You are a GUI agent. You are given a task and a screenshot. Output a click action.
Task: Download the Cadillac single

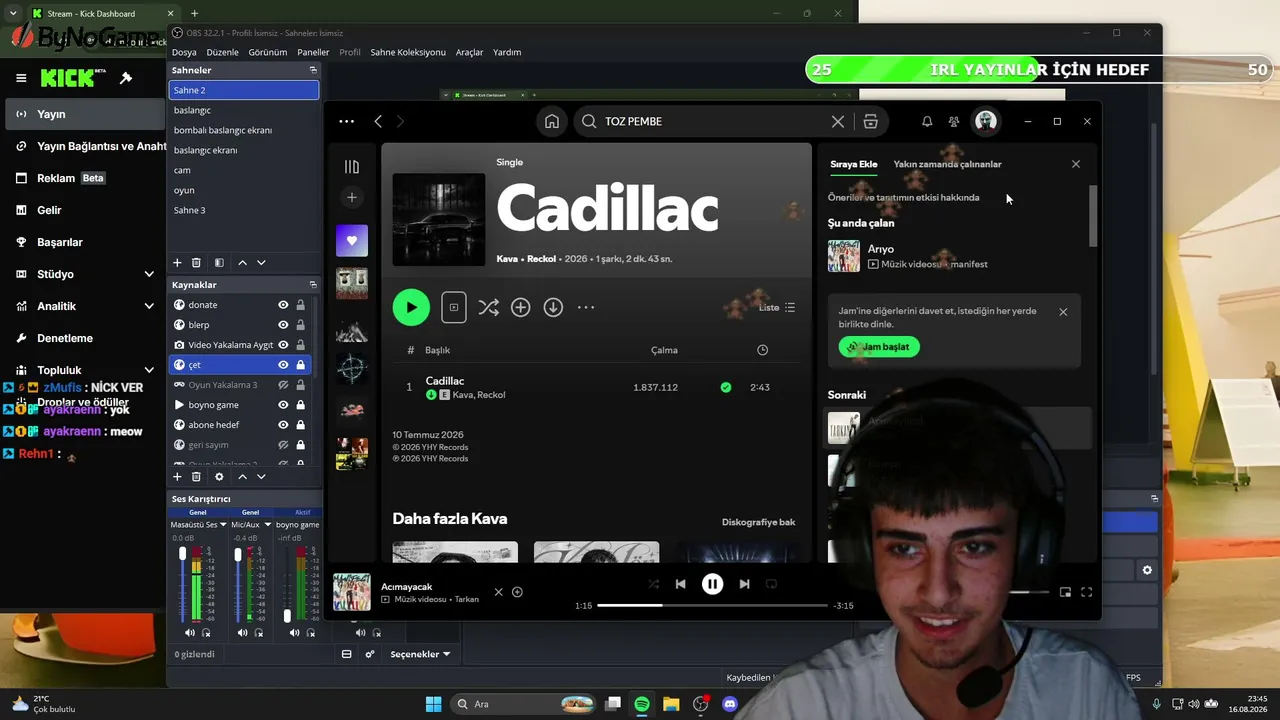tap(553, 307)
